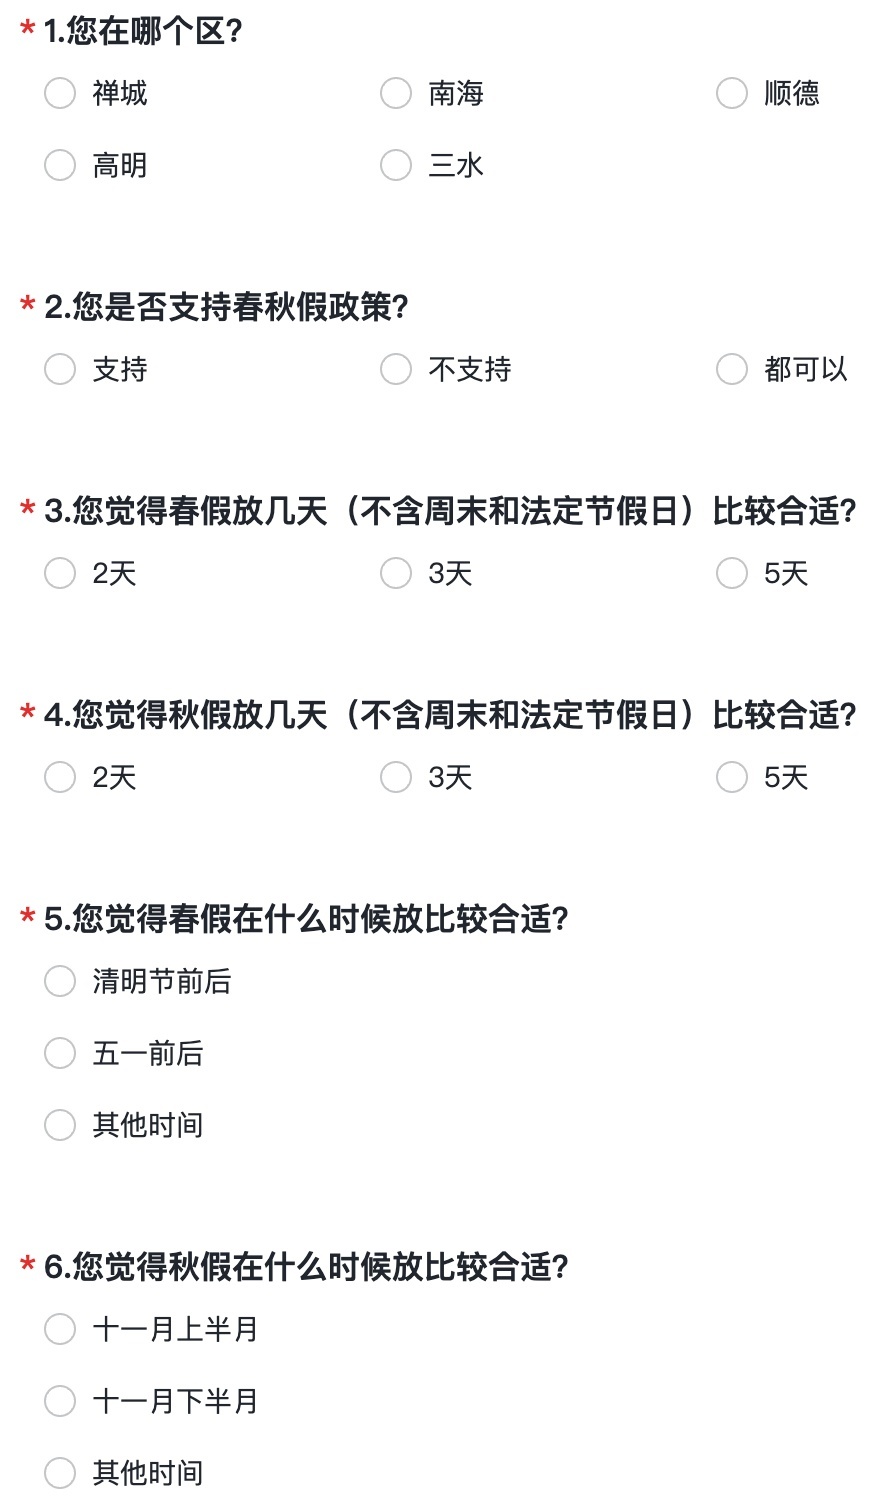Screen dimensions: 878x1510
Task: Select 都可以 for the holiday policy
Action: coord(732,370)
